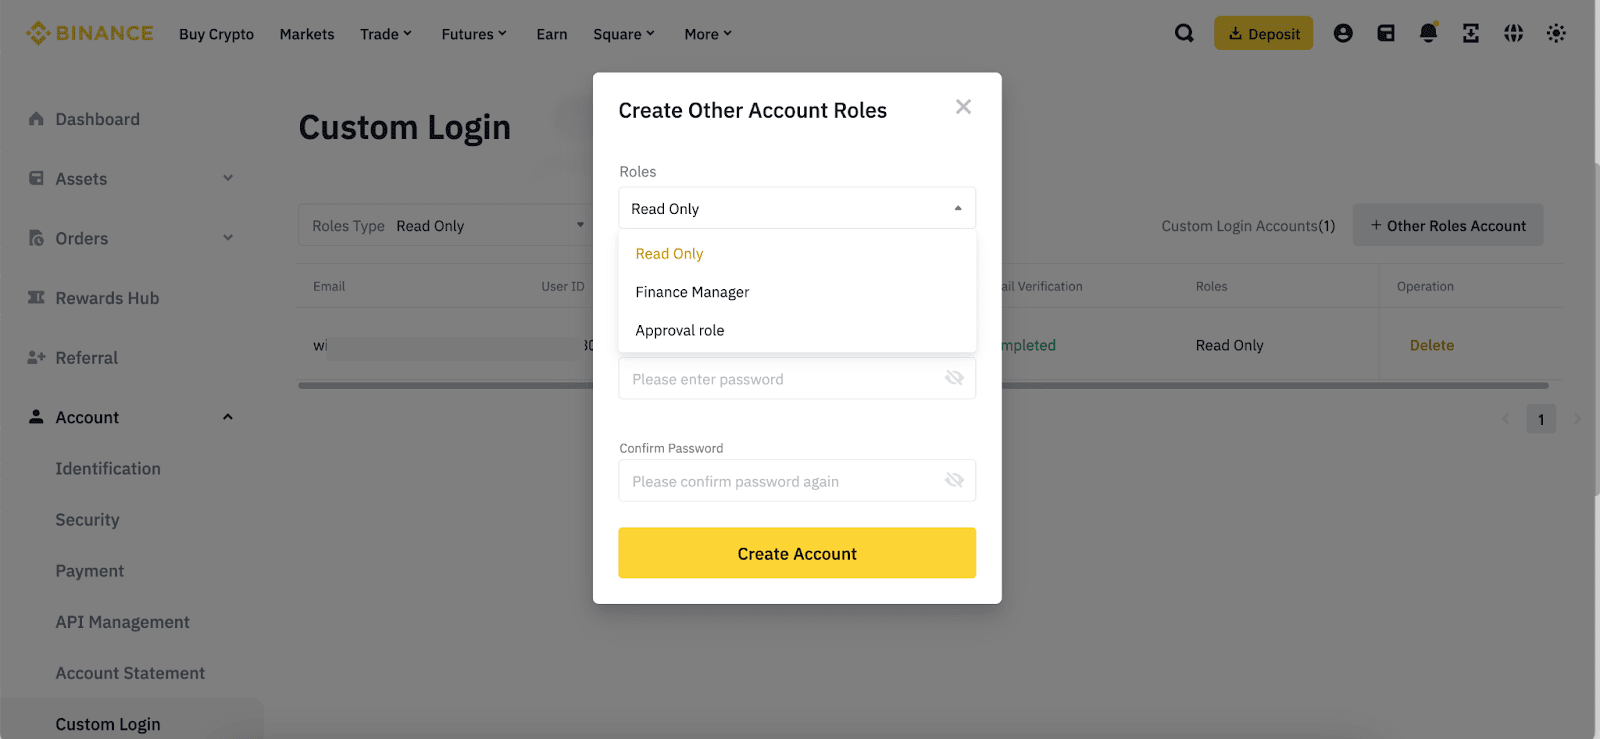Open the notifications bell icon
Screen dimensions: 1600x739
(x=1428, y=33)
